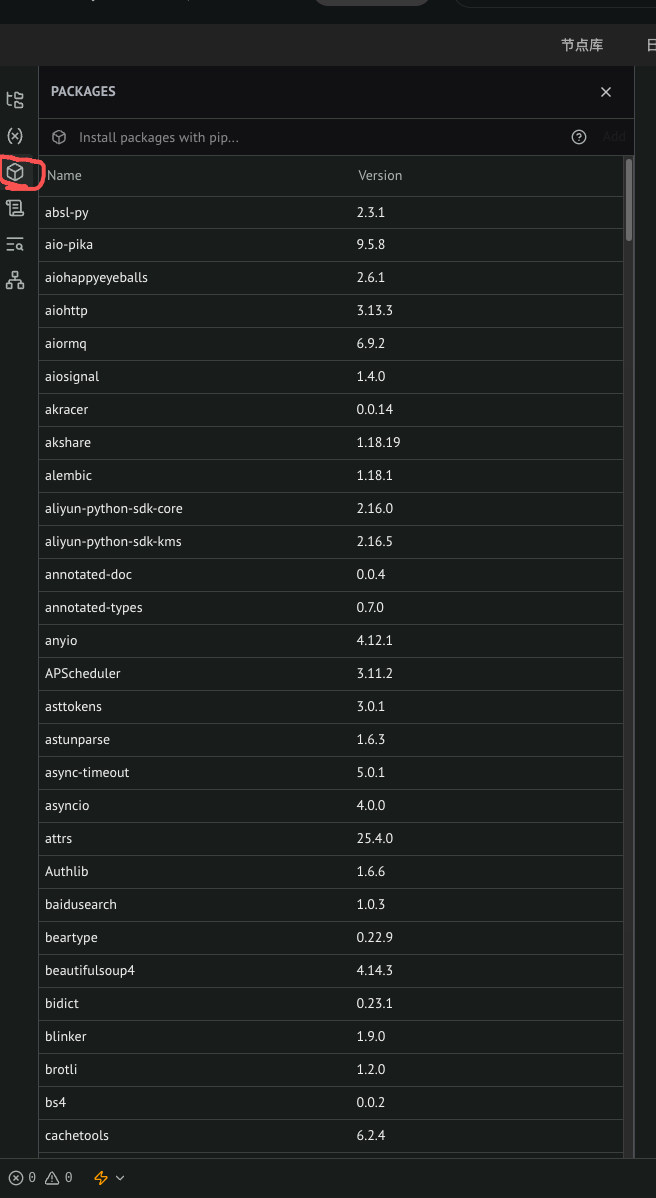Open the hierarchy diagram sidebar icon
Screen dimensions: 656x1198
pyautogui.click(x=15, y=280)
